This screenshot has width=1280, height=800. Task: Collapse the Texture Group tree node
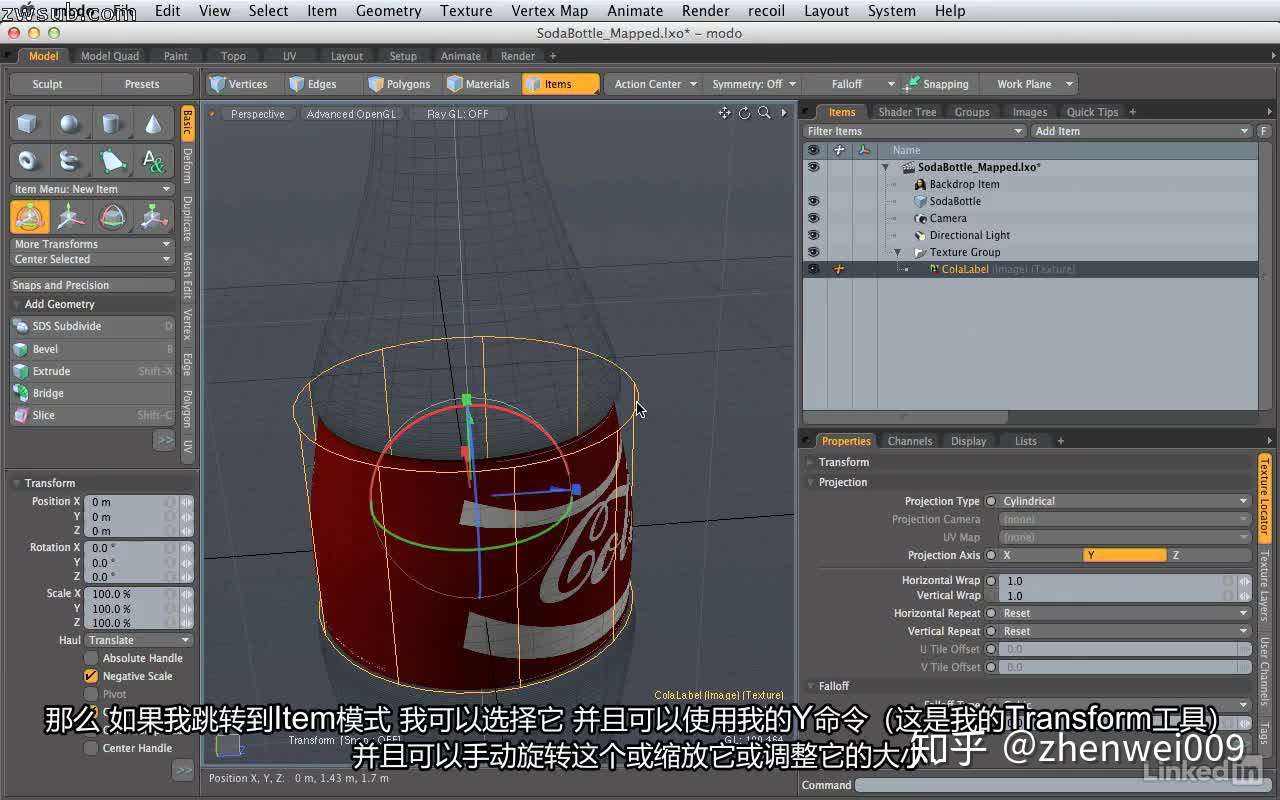point(897,252)
